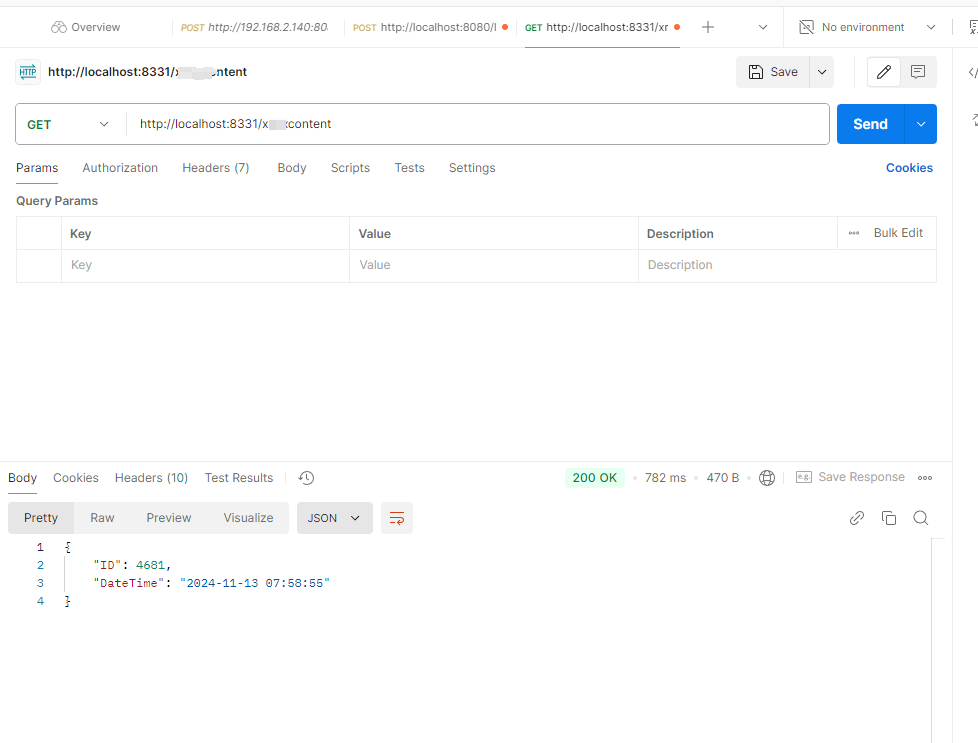Open the Authorization tab

[120, 168]
